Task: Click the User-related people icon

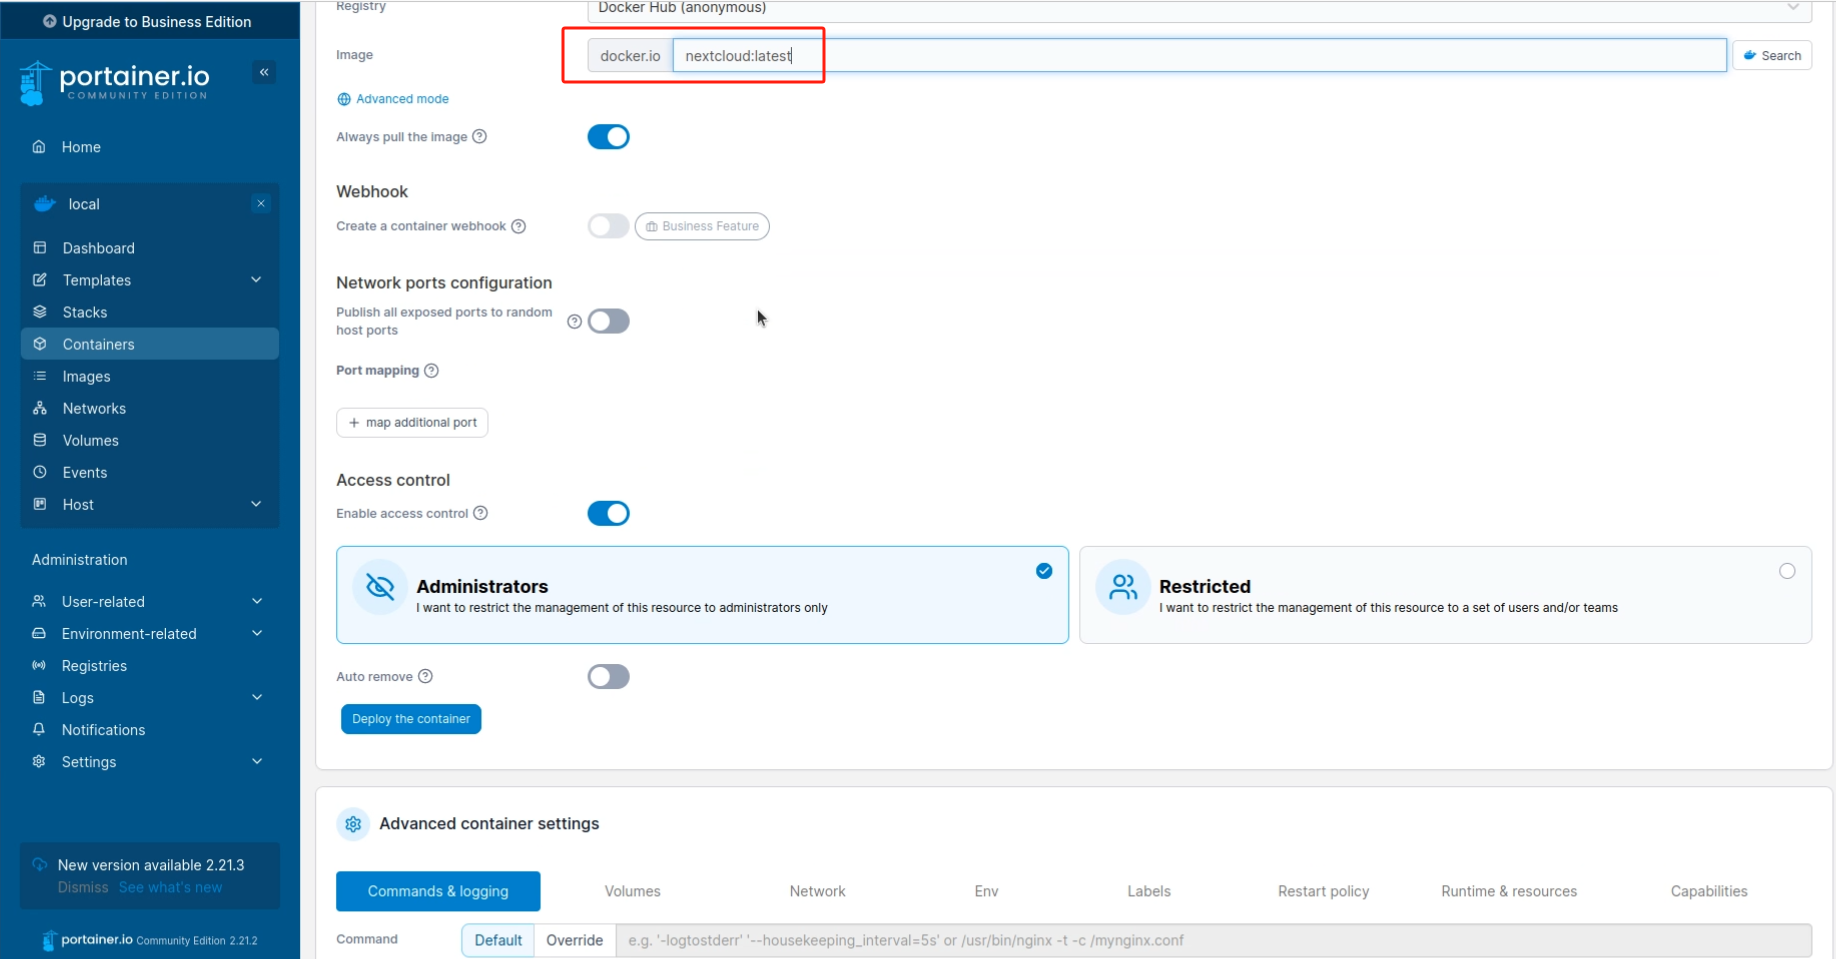Action: tap(39, 601)
